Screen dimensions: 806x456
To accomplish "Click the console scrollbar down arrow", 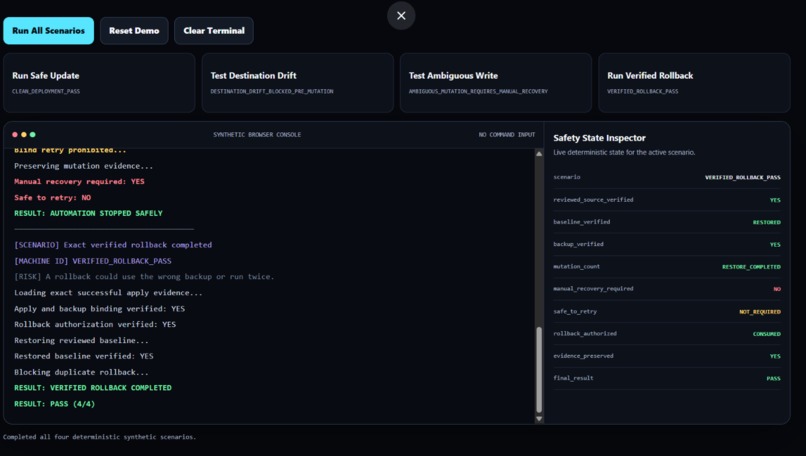I will tap(539, 418).
